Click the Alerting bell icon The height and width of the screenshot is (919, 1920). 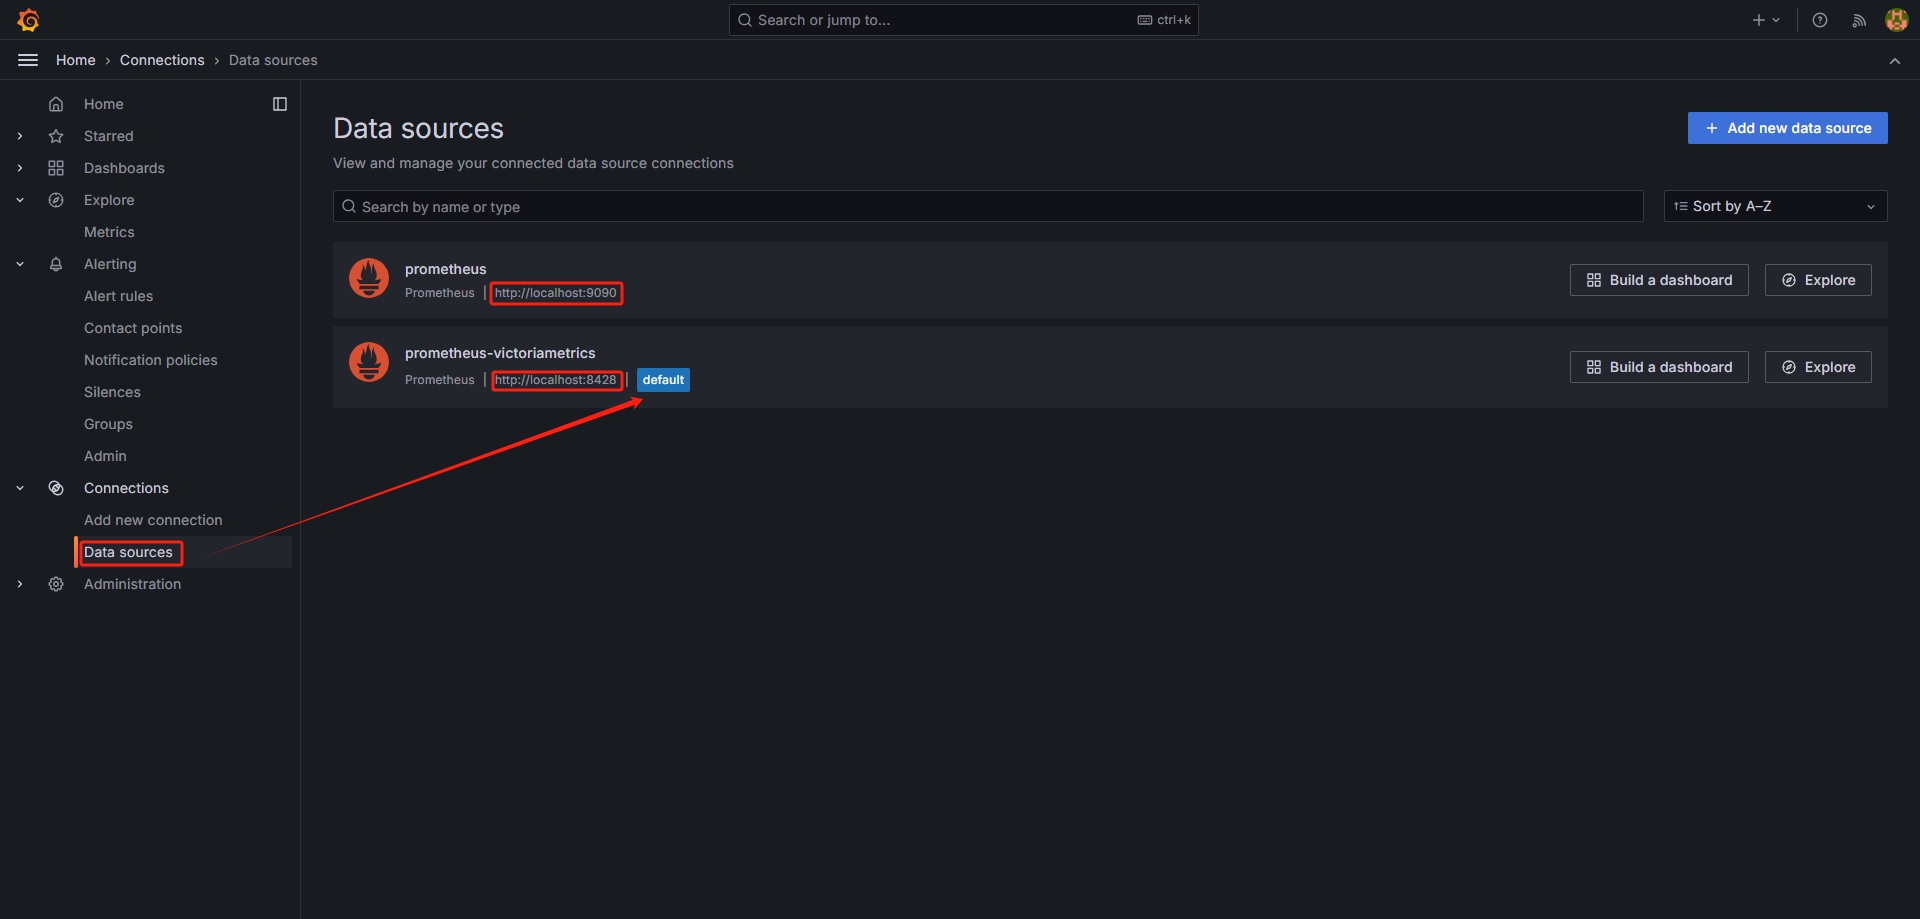click(x=56, y=264)
